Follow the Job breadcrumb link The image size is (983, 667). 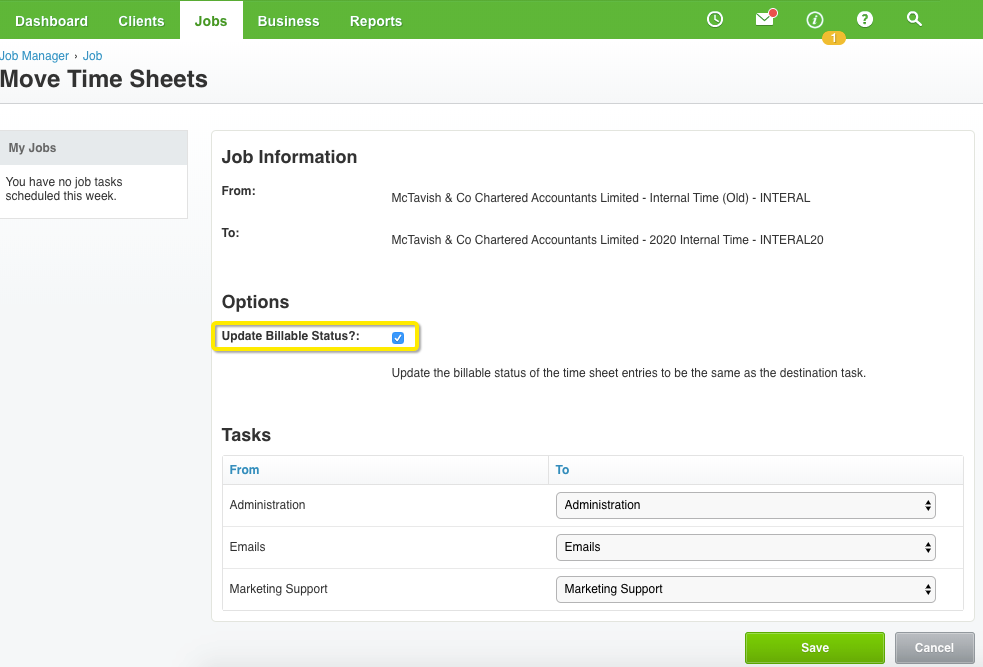pyautogui.click(x=92, y=56)
